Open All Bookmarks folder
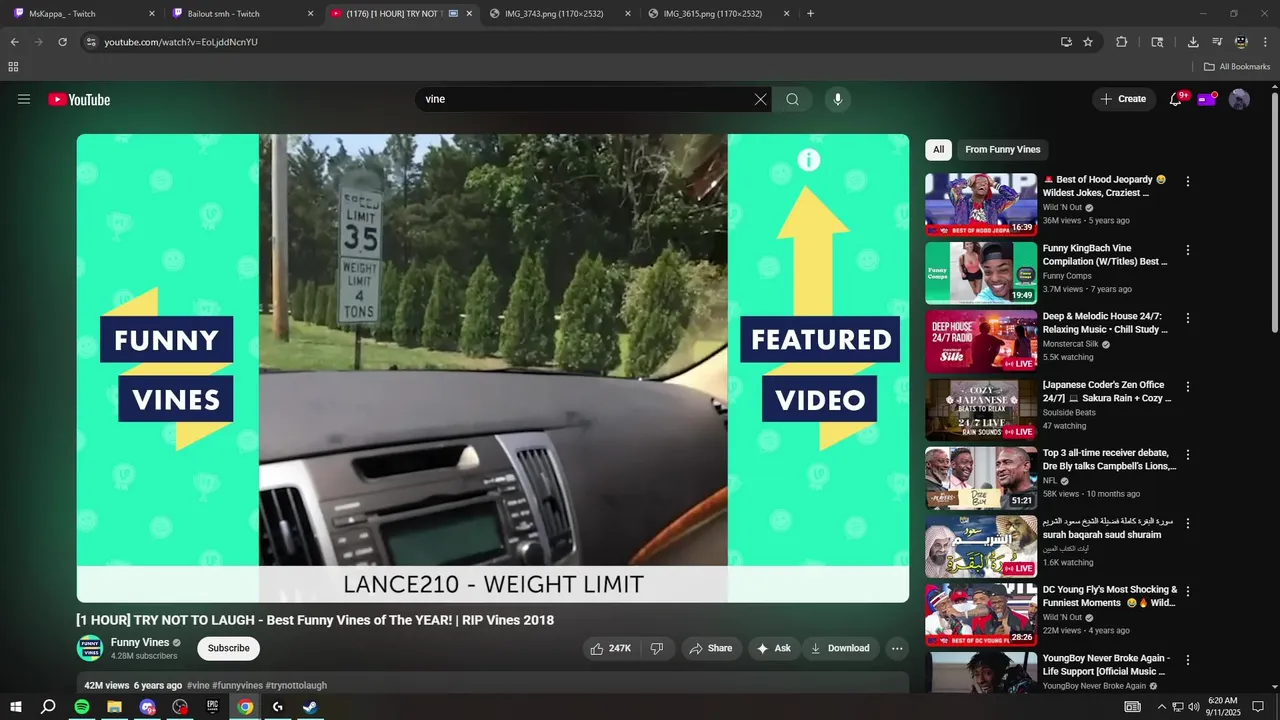1280x720 pixels. pyautogui.click(x=1237, y=67)
